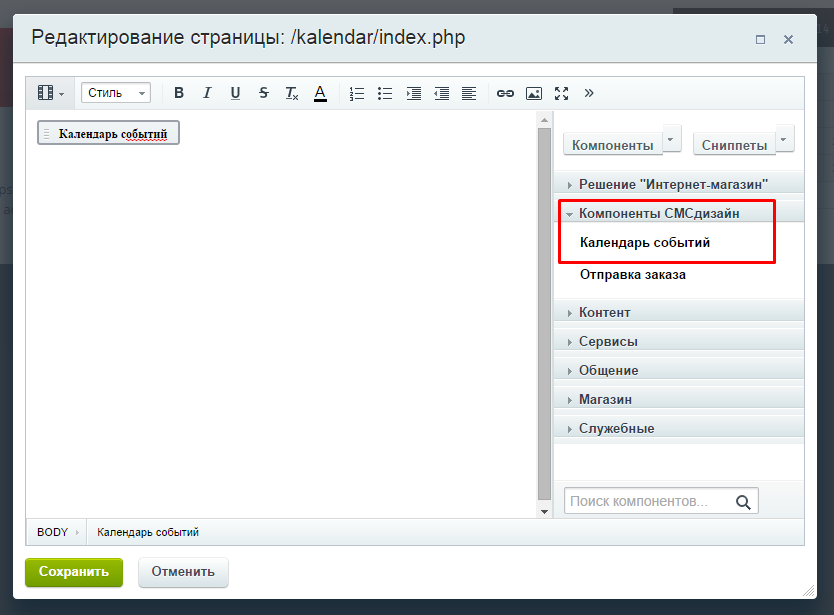Screen dimensions: 834x615
Task: Click the justify alignment icon
Action: coord(469,92)
